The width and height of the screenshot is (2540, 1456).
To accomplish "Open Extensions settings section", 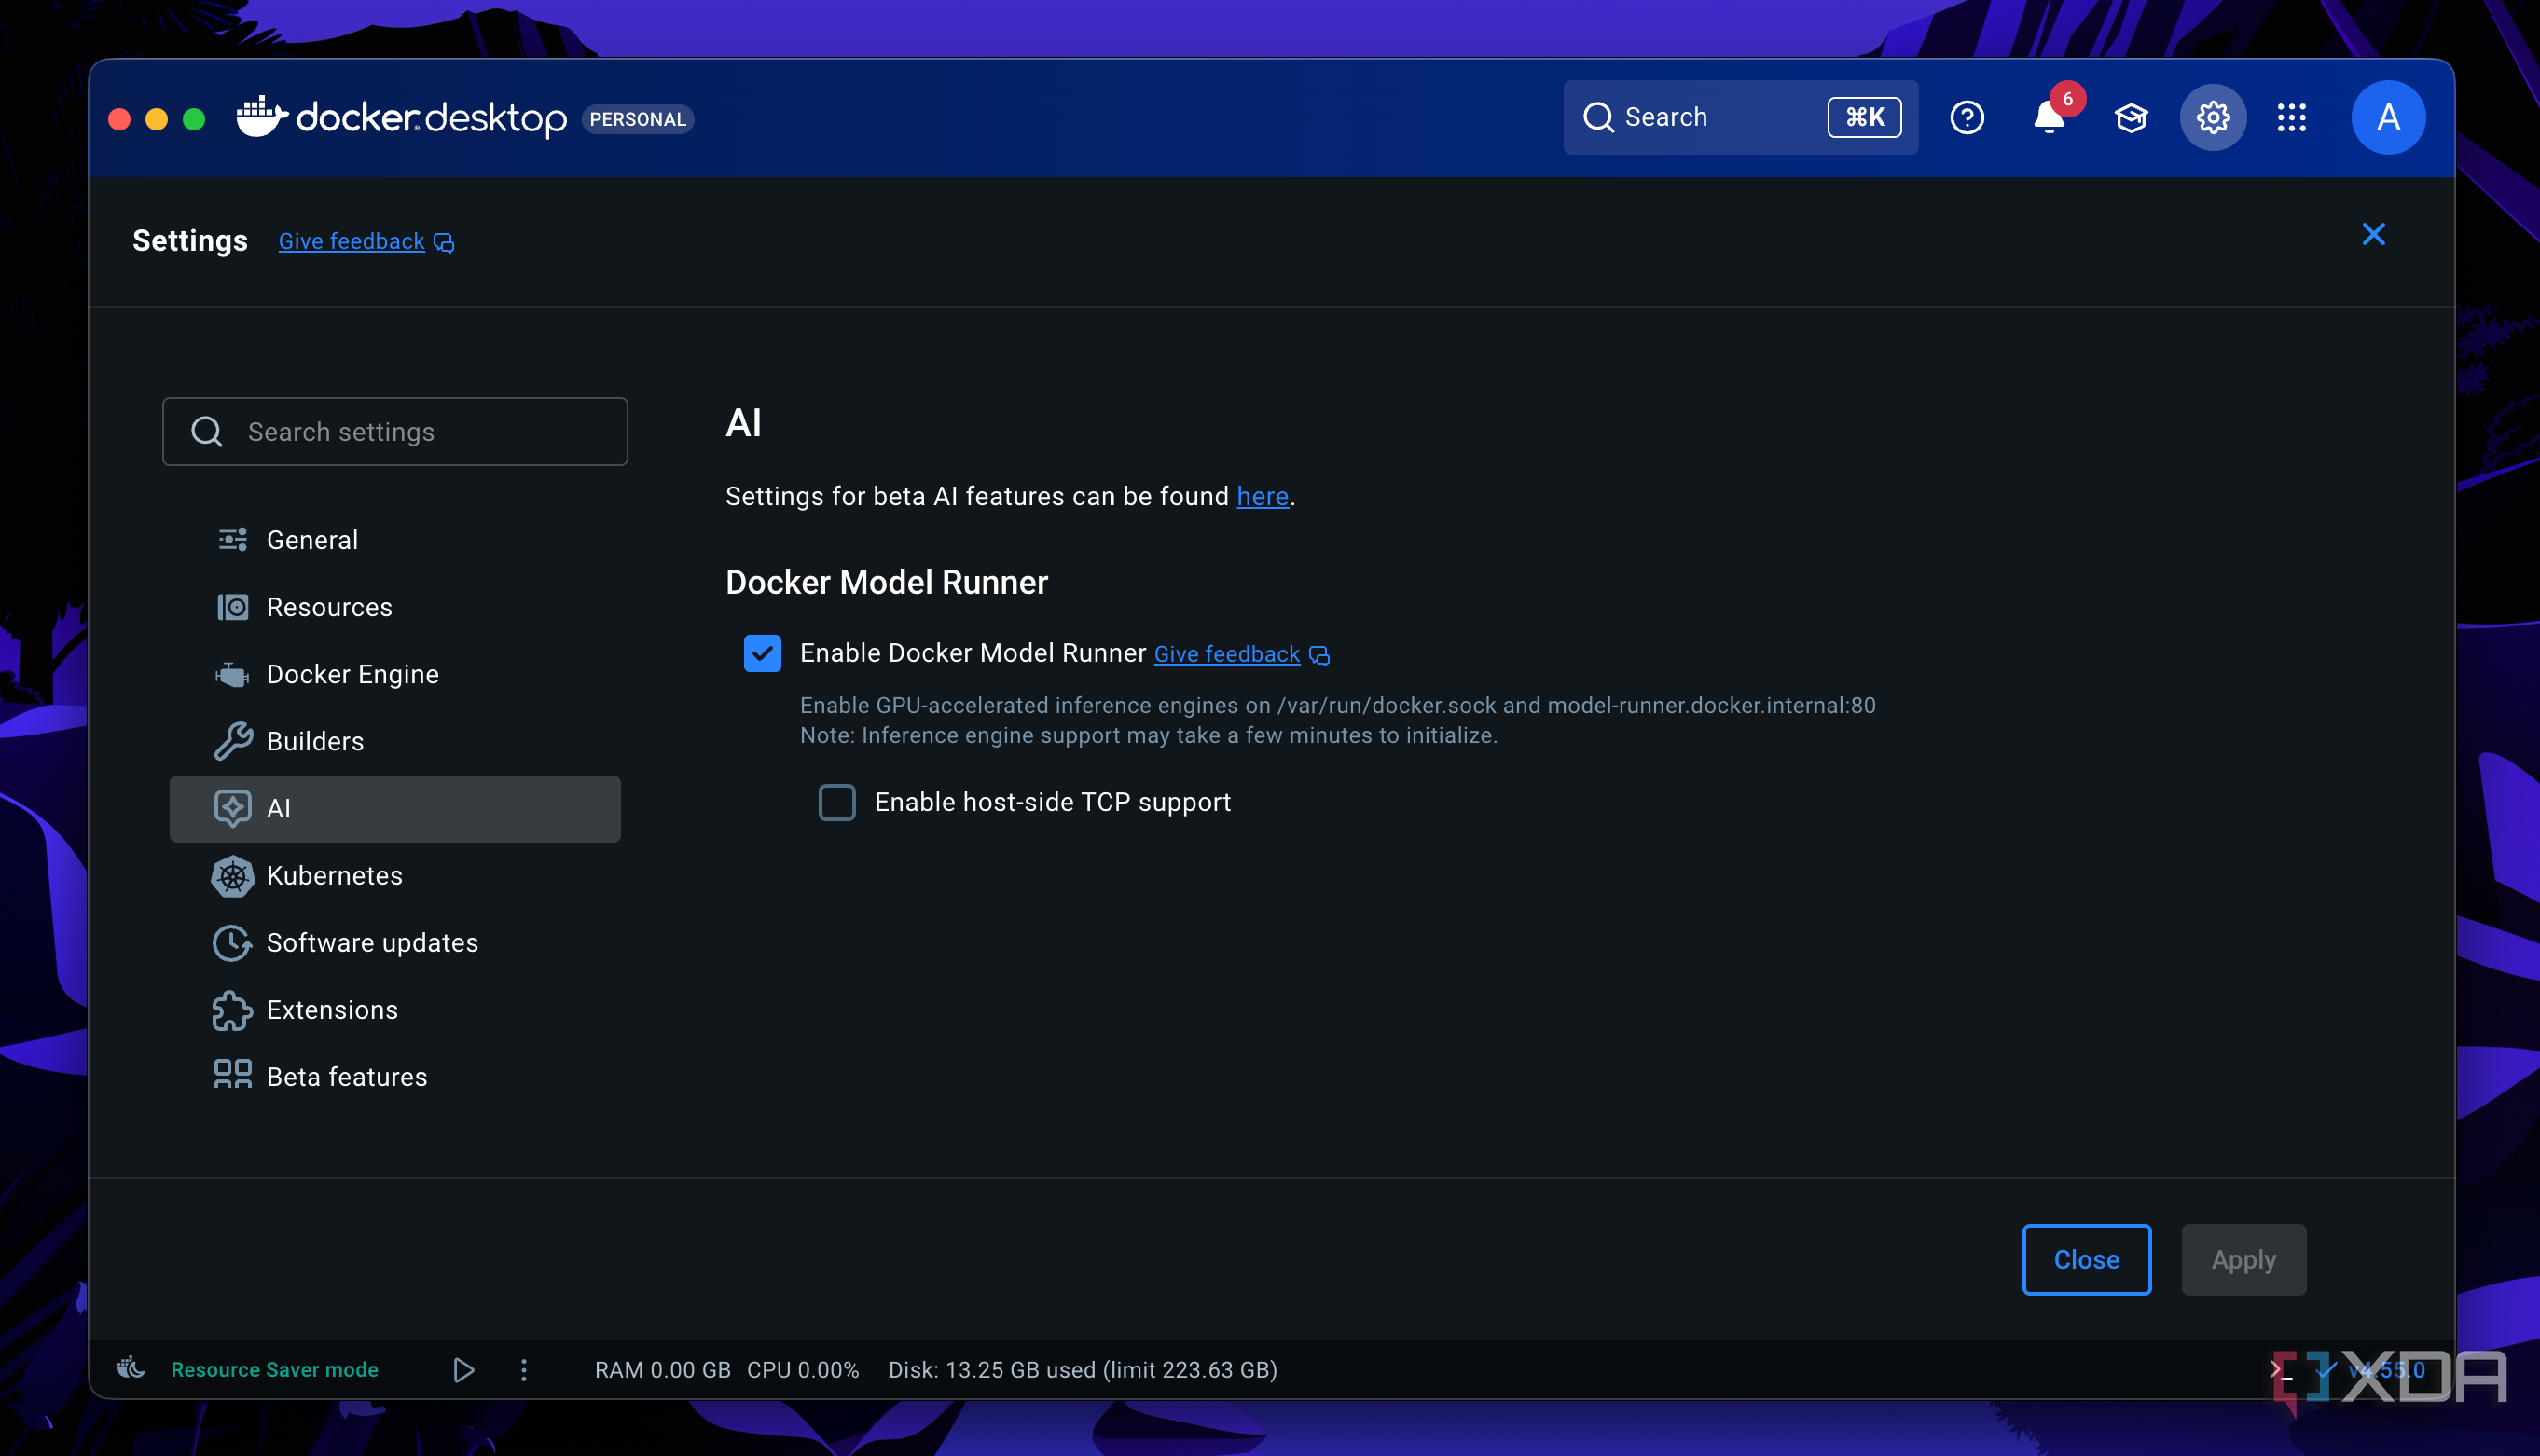I will pos(395,1010).
